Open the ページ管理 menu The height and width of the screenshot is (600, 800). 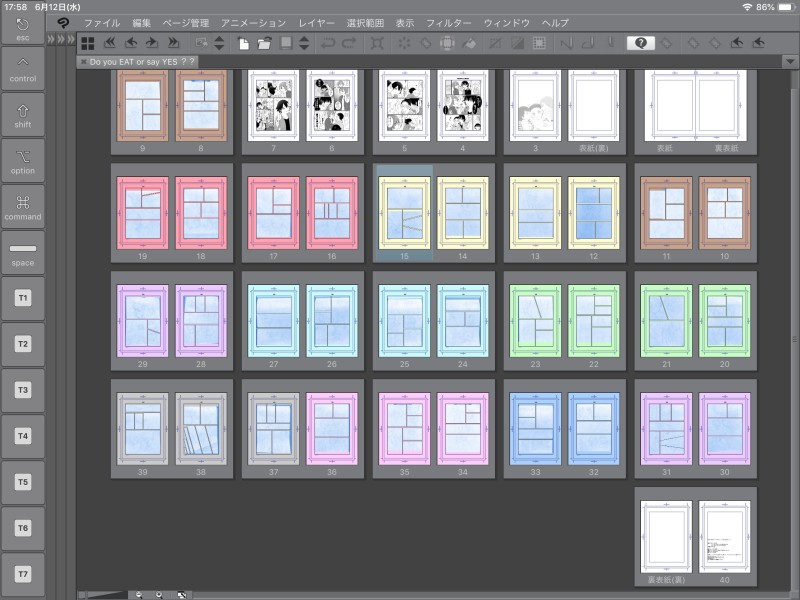point(186,23)
